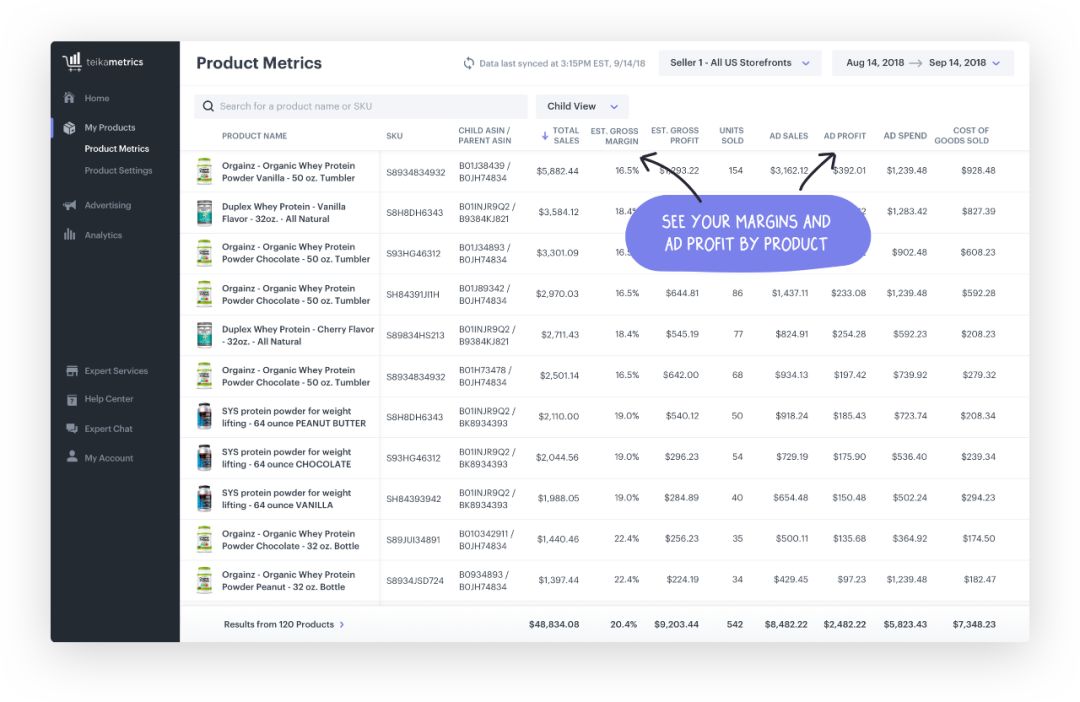The image size is (1080, 702).
Task: Click the Expert Chat bubbles icon
Action: point(72,429)
